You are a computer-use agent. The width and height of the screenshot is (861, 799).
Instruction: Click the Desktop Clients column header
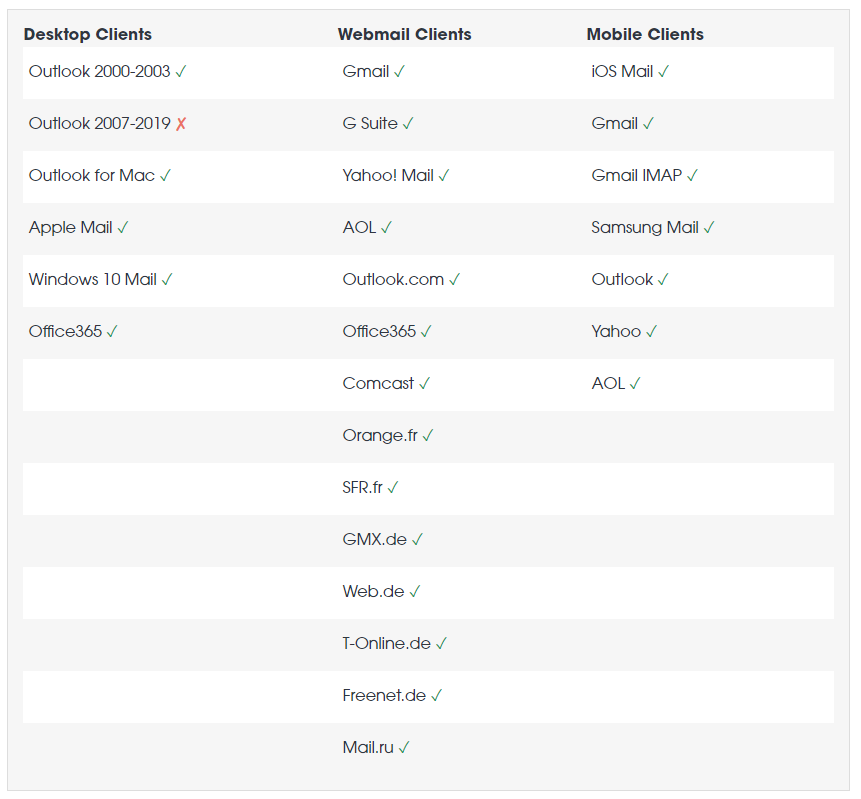[x=88, y=34]
